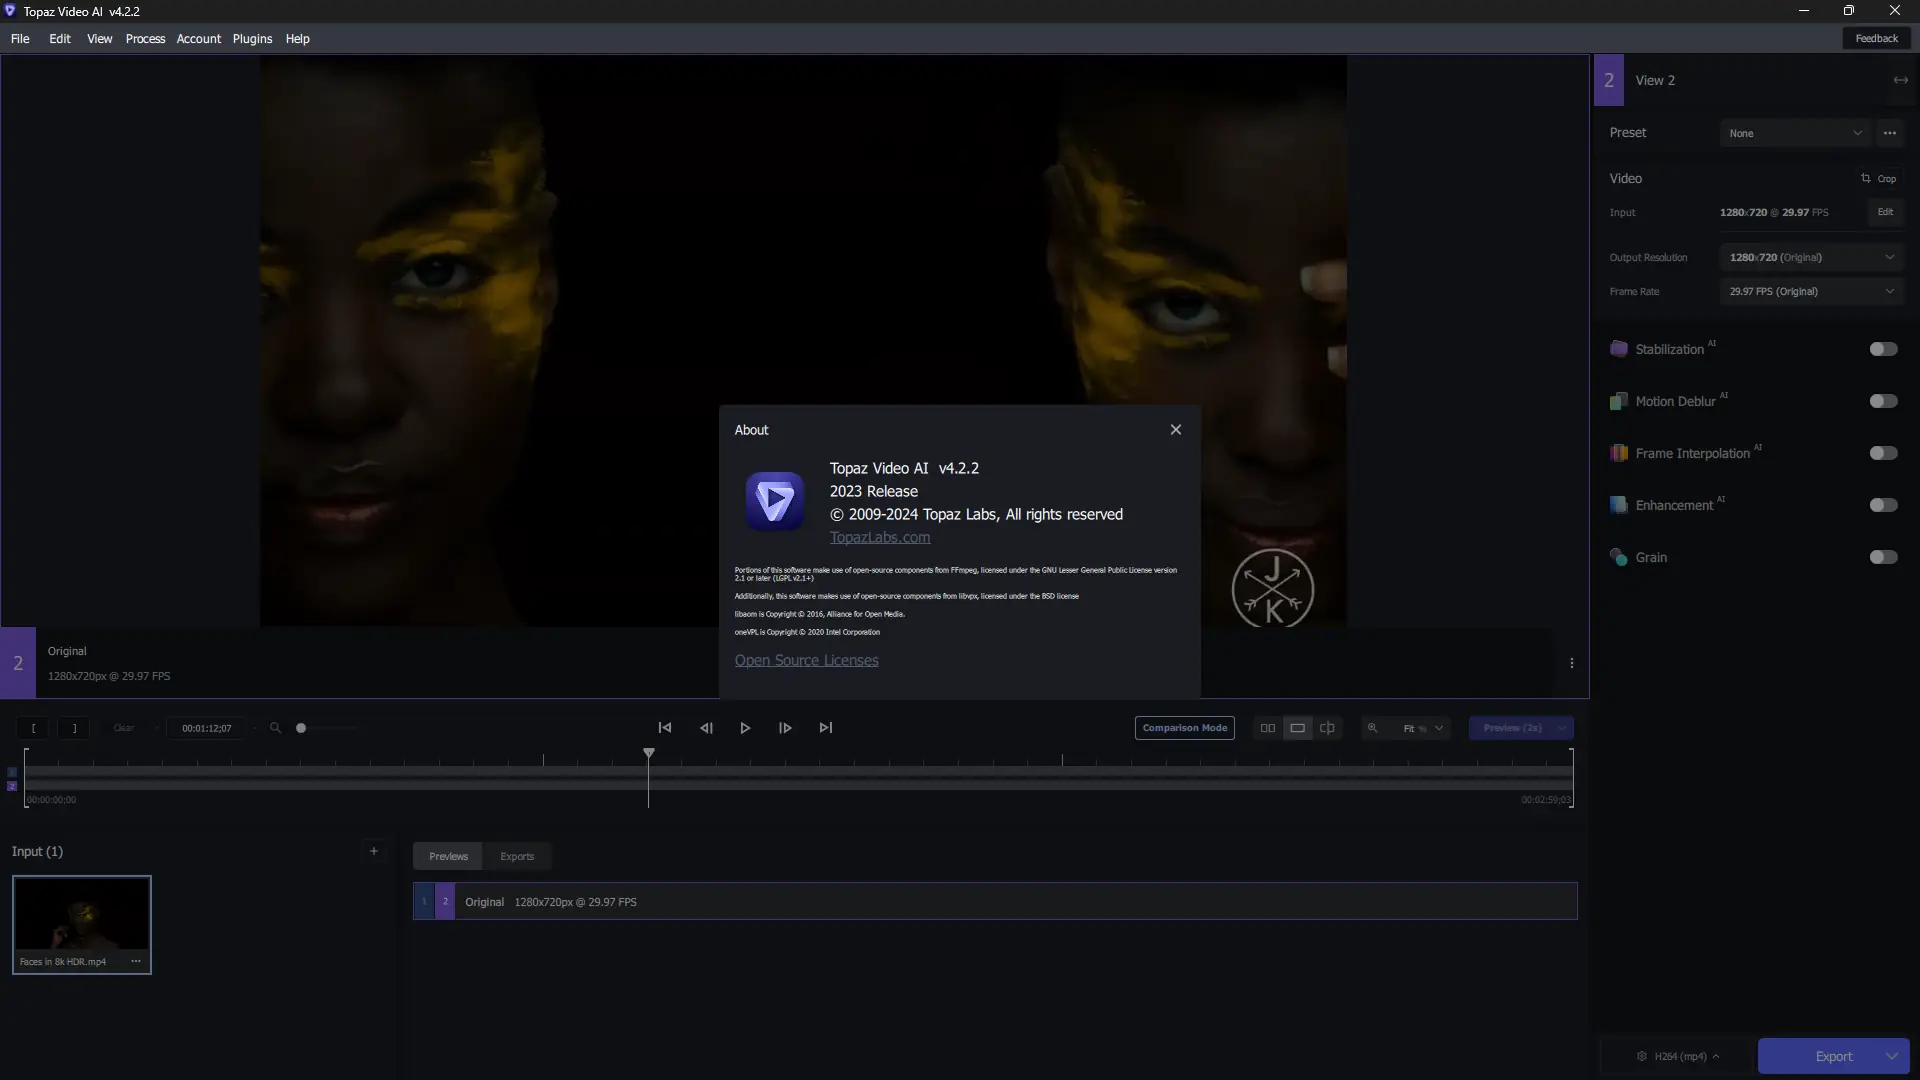
Task: Switch to the Exports tab
Action: (x=517, y=856)
